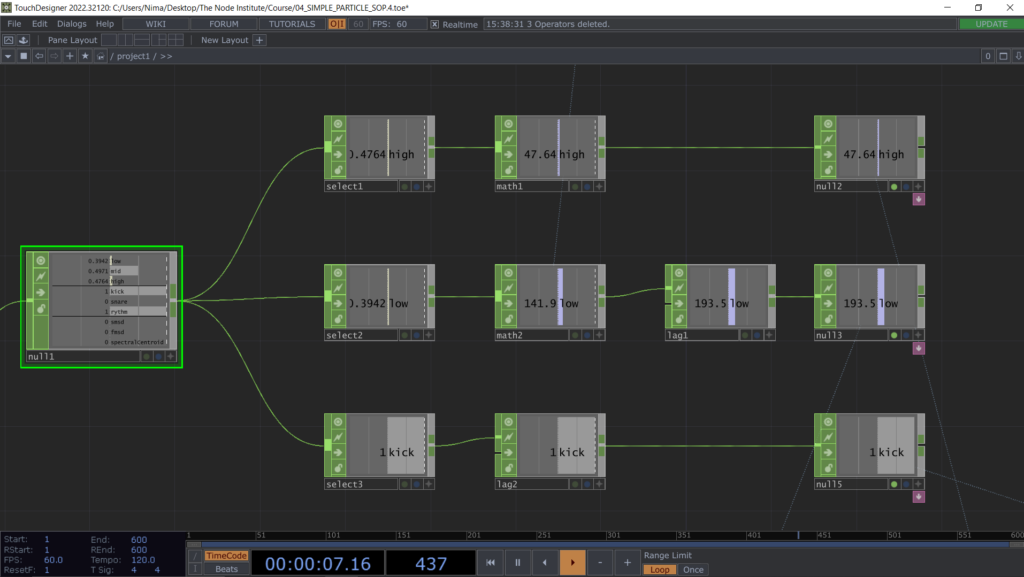
Task: Jump to start of timeline
Action: pos(490,562)
